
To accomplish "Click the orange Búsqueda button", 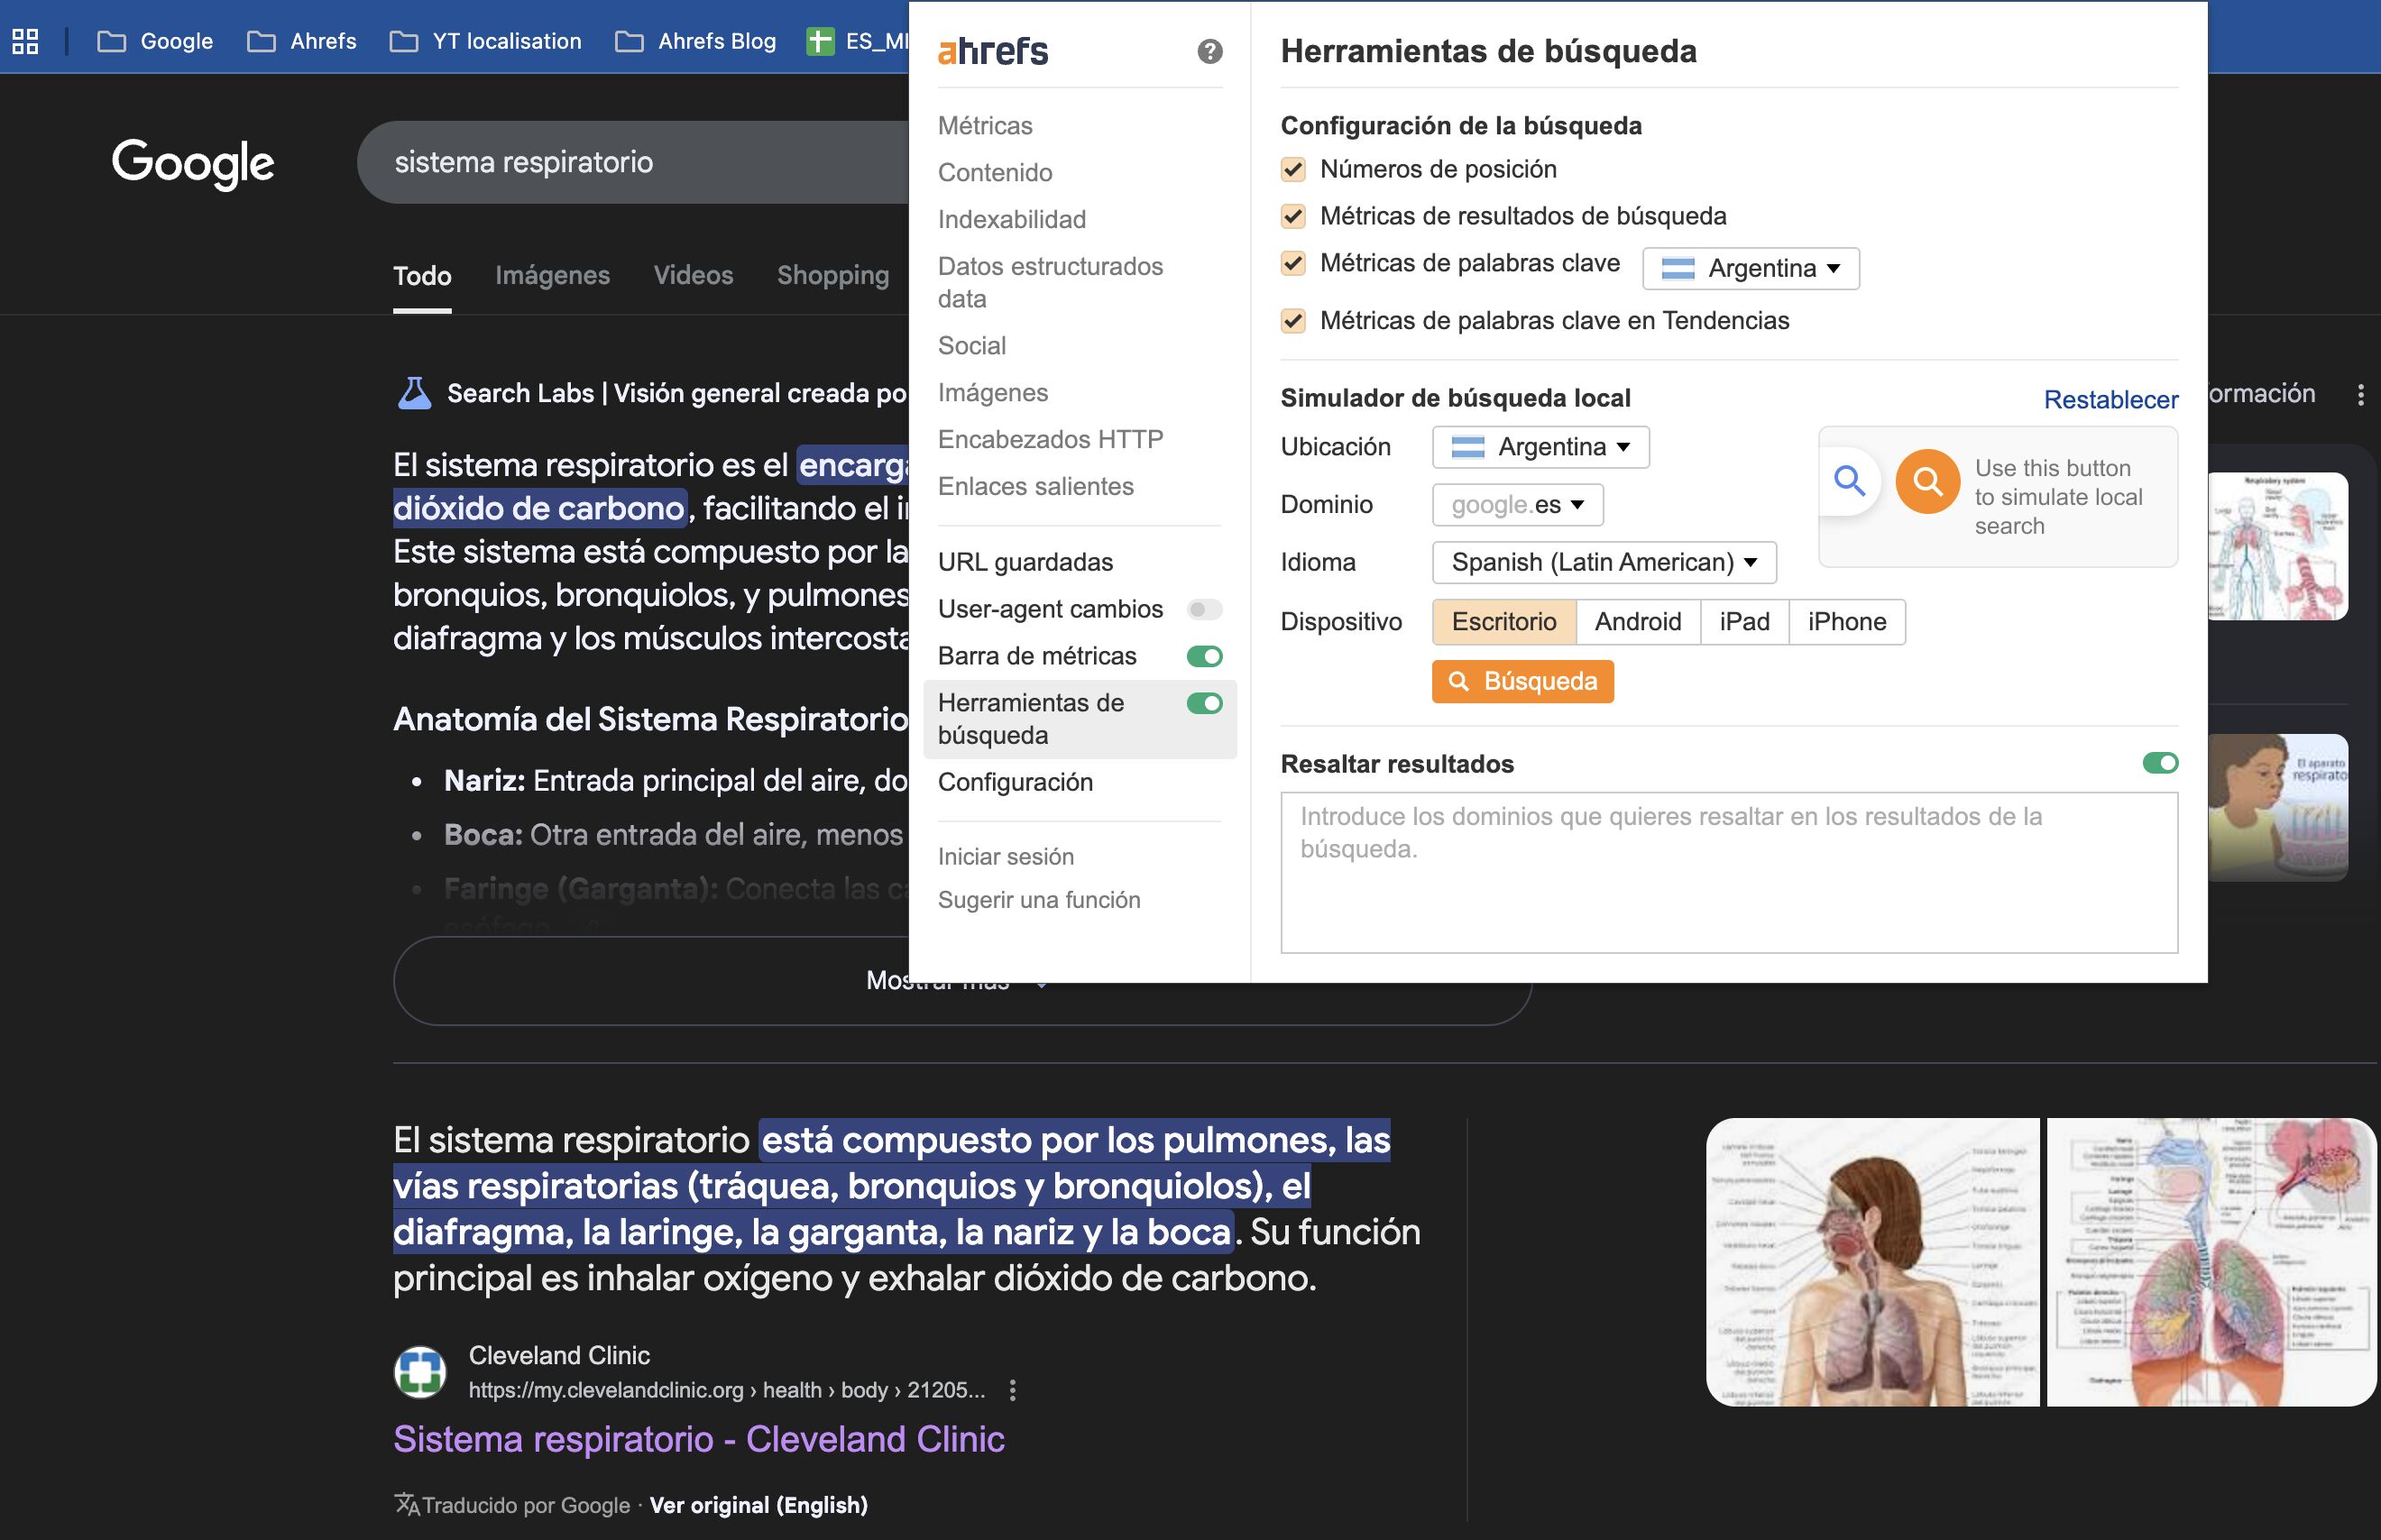I will tap(1522, 681).
